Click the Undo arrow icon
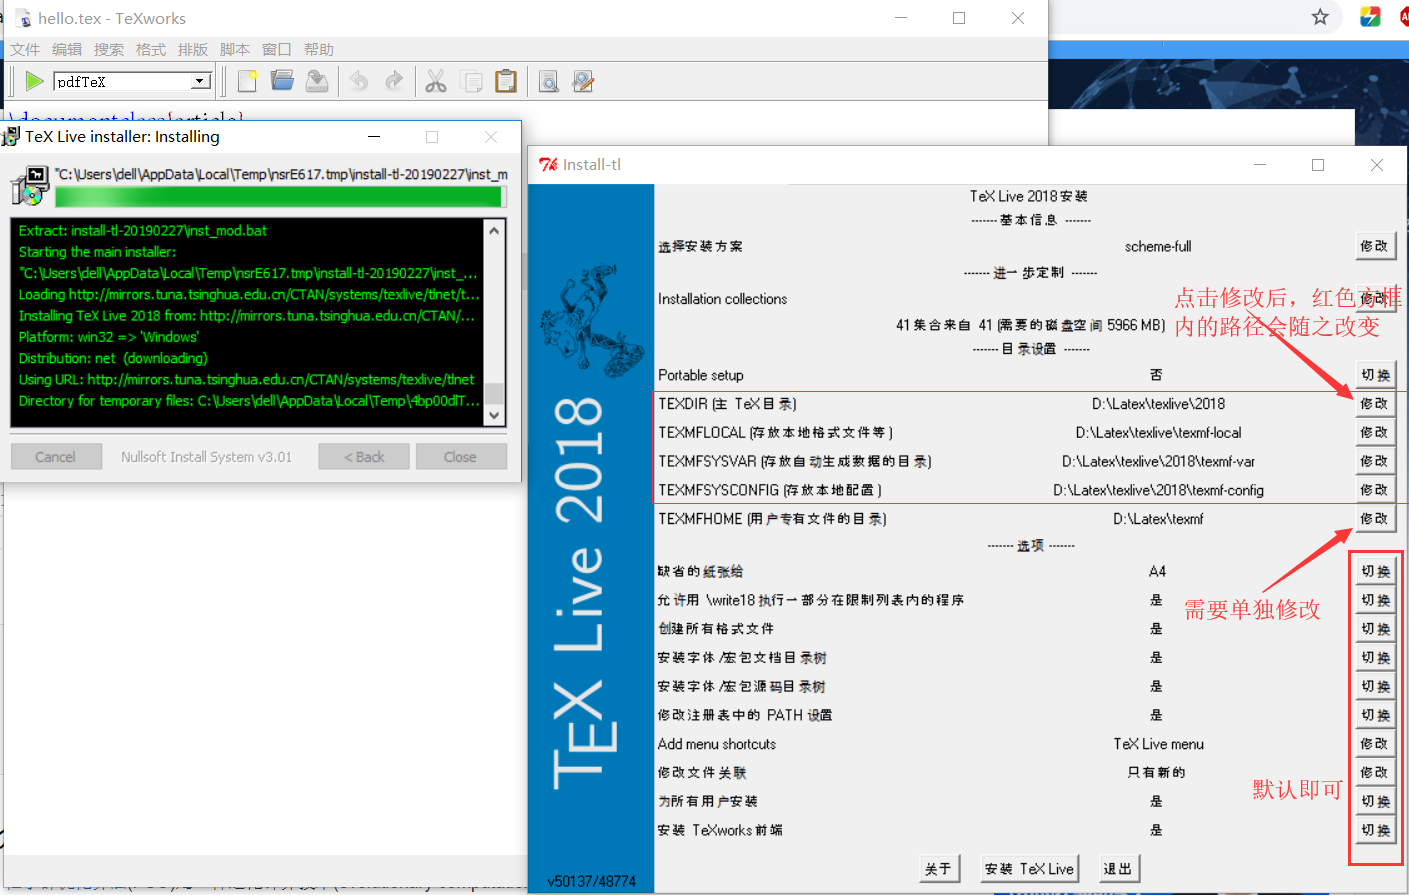This screenshot has height=895, width=1409. click(358, 81)
